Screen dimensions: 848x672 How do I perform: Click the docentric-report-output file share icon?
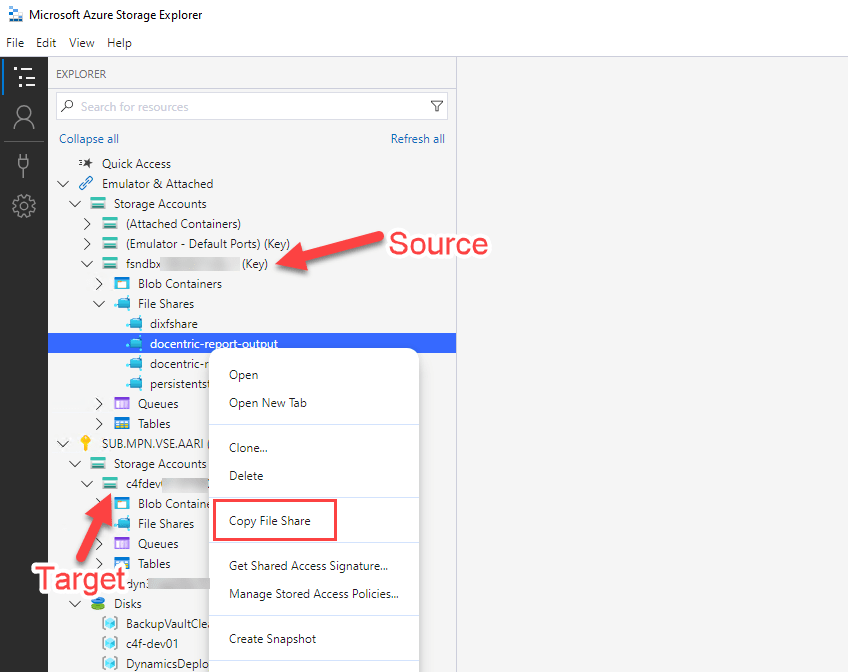(x=135, y=343)
